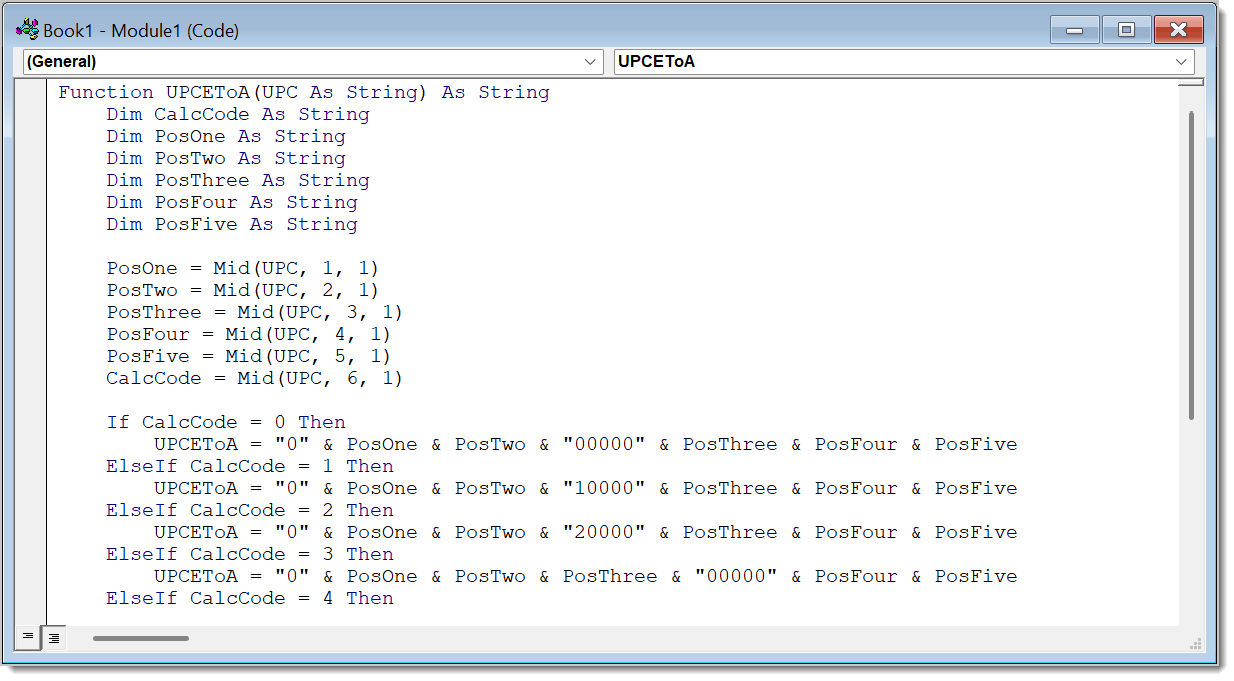1234x681 pixels.
Task: Close the Module1 code window
Action: coord(1178,30)
